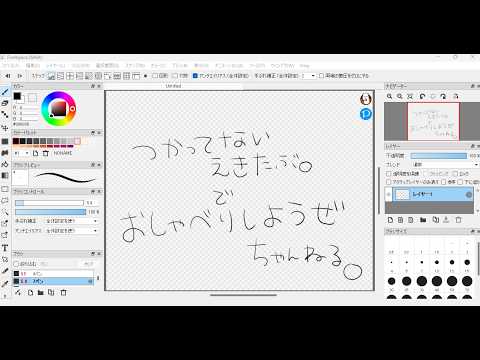Image resolution: width=480 pixels, height=360 pixels.
Task: Add a layer folder
Action: click(x=423, y=220)
